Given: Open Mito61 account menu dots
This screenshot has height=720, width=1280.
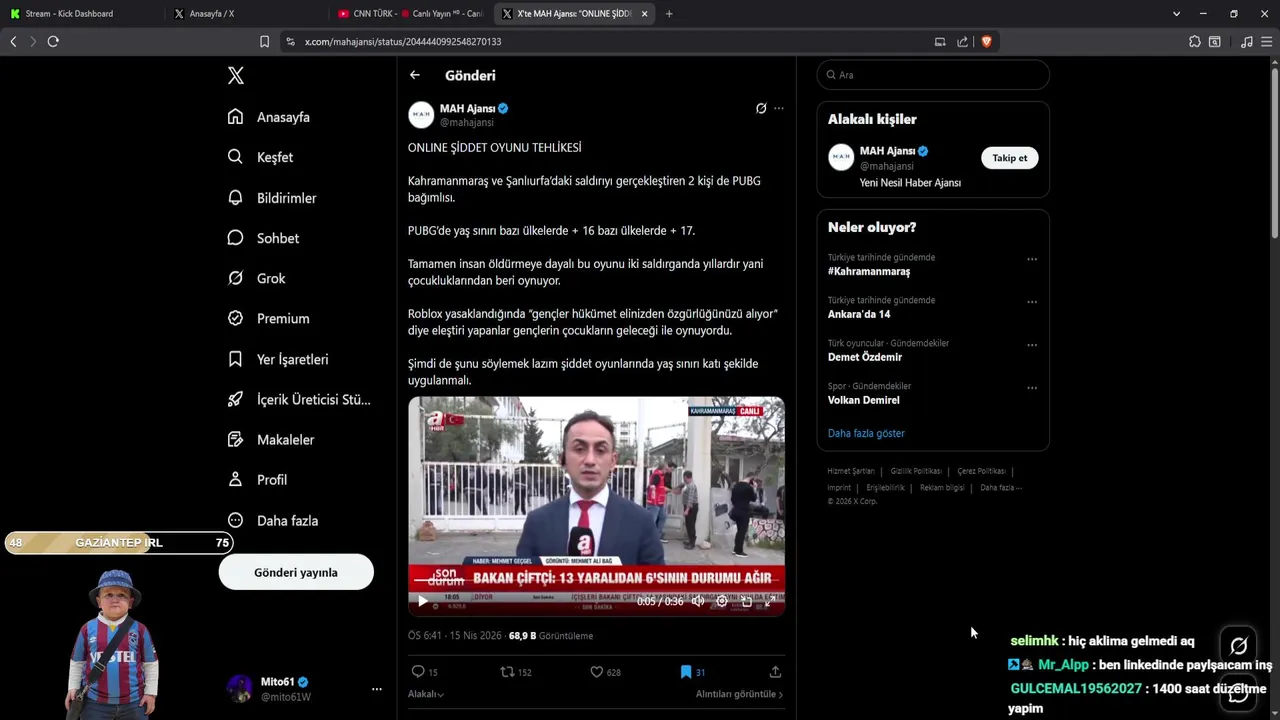Looking at the screenshot, I should [376, 689].
